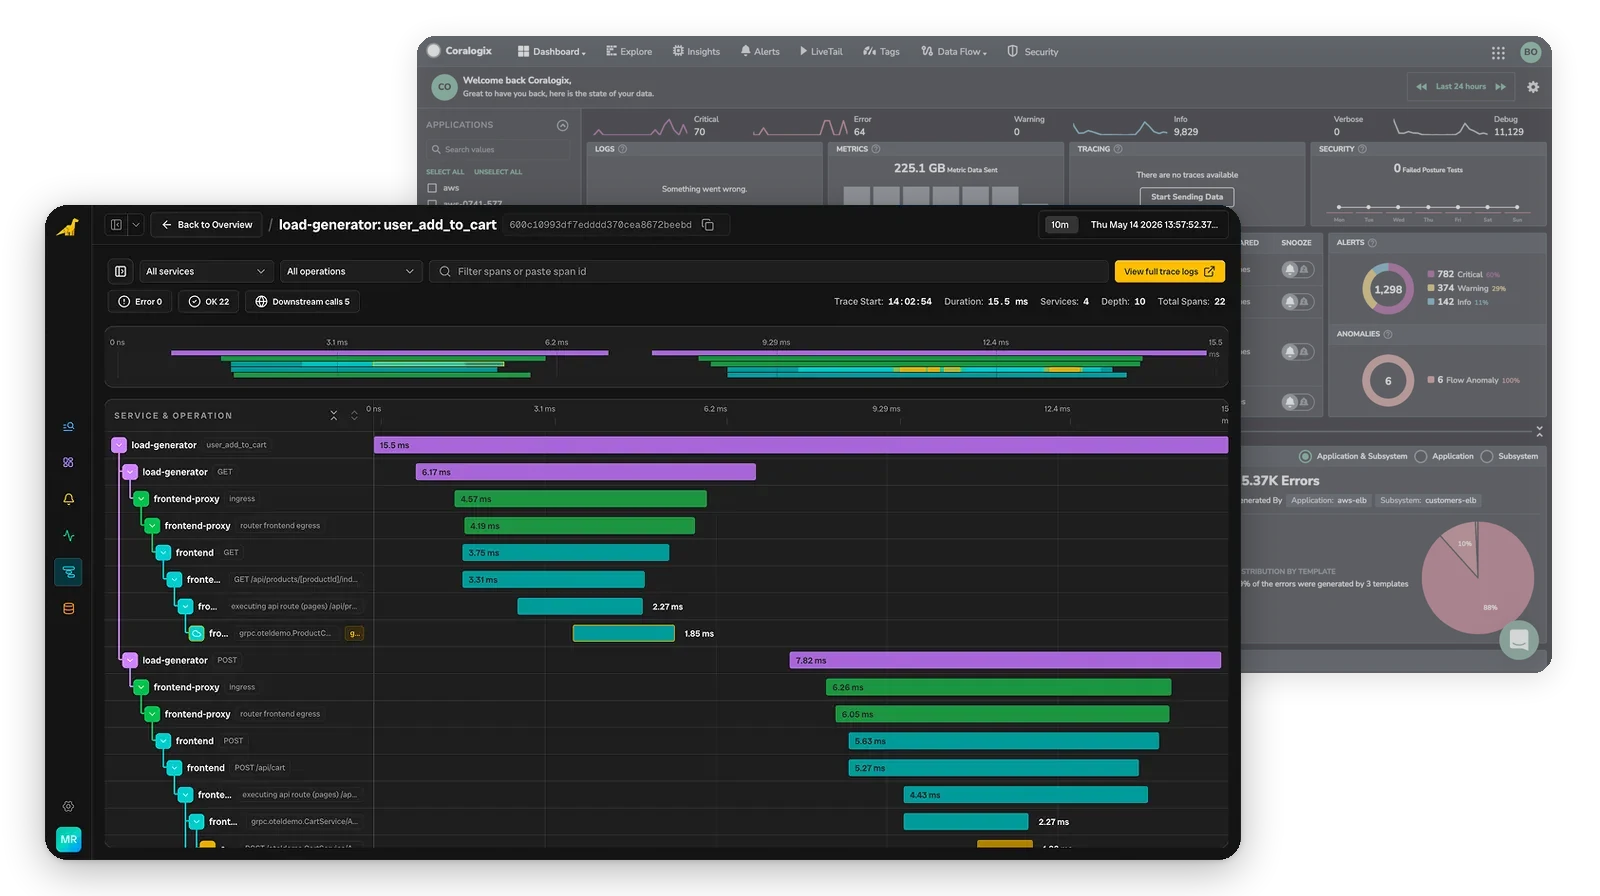Open the All services dropdown
1600x896 pixels.
click(x=205, y=271)
